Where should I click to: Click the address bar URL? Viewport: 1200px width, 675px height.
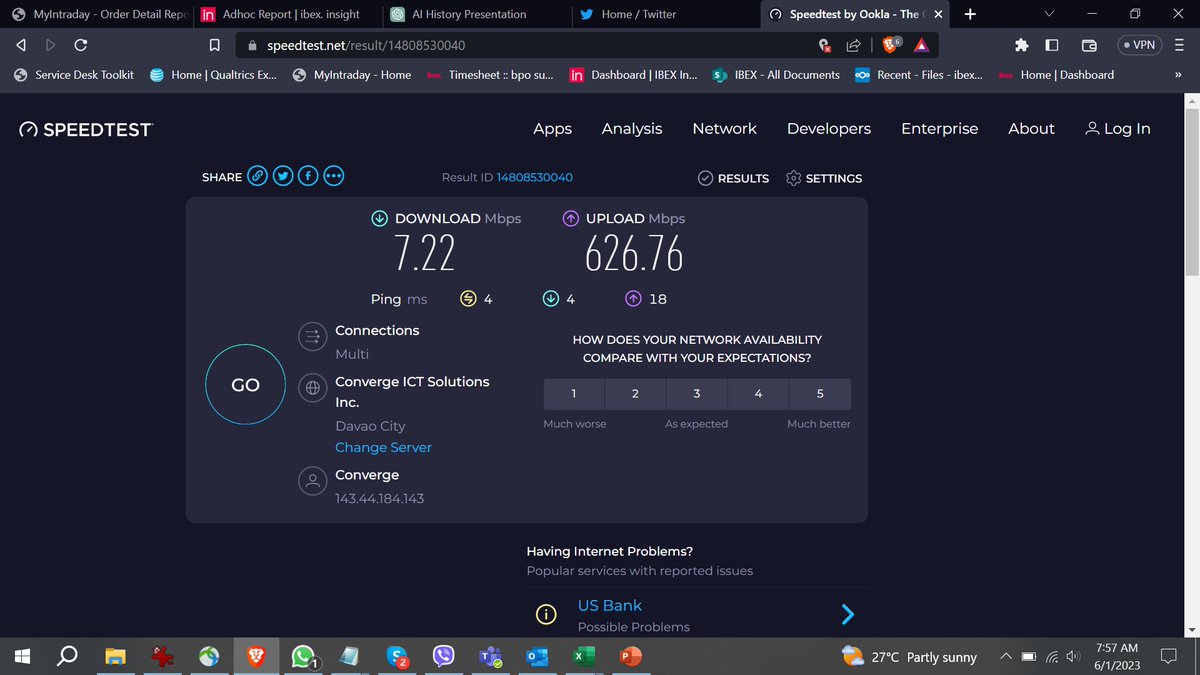pyautogui.click(x=366, y=45)
